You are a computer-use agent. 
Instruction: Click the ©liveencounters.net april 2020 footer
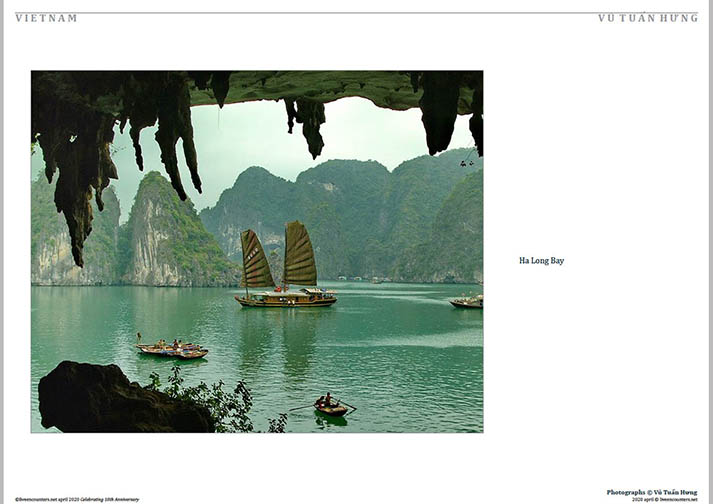coord(47,499)
